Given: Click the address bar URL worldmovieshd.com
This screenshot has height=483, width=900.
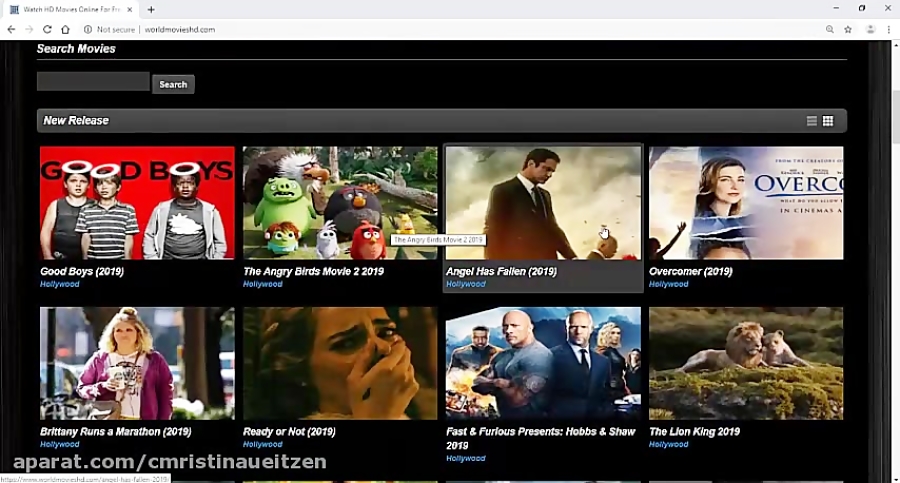Looking at the screenshot, I should [x=180, y=30].
